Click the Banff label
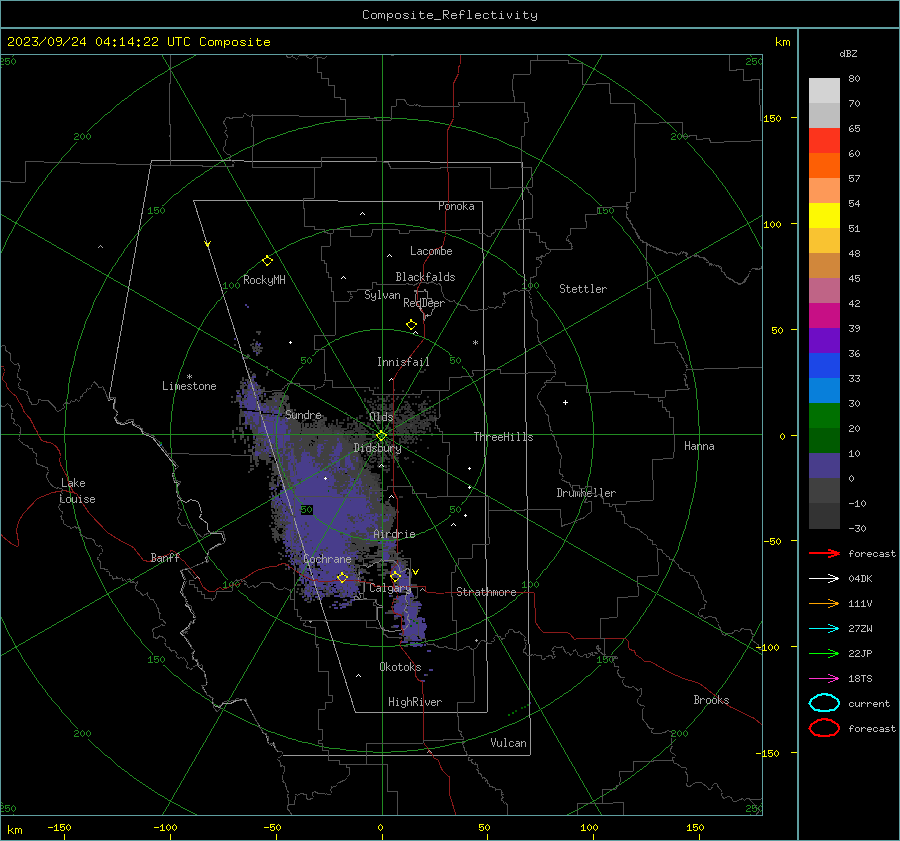 click(x=165, y=558)
